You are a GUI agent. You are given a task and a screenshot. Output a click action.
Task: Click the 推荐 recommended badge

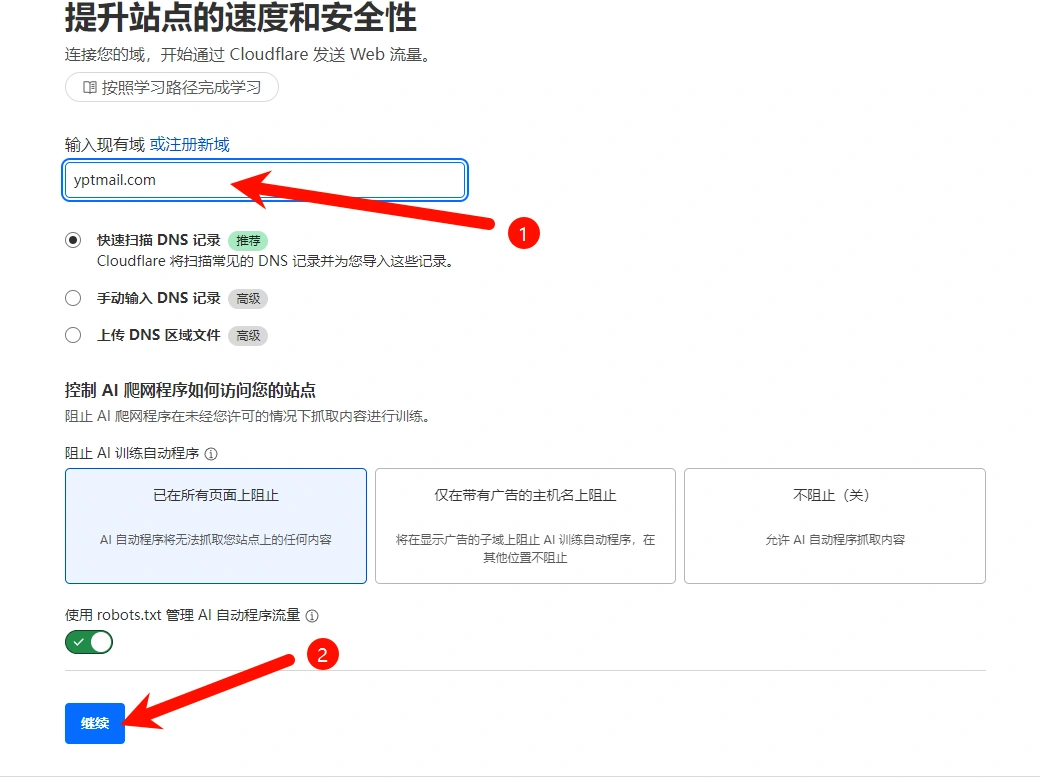(248, 241)
